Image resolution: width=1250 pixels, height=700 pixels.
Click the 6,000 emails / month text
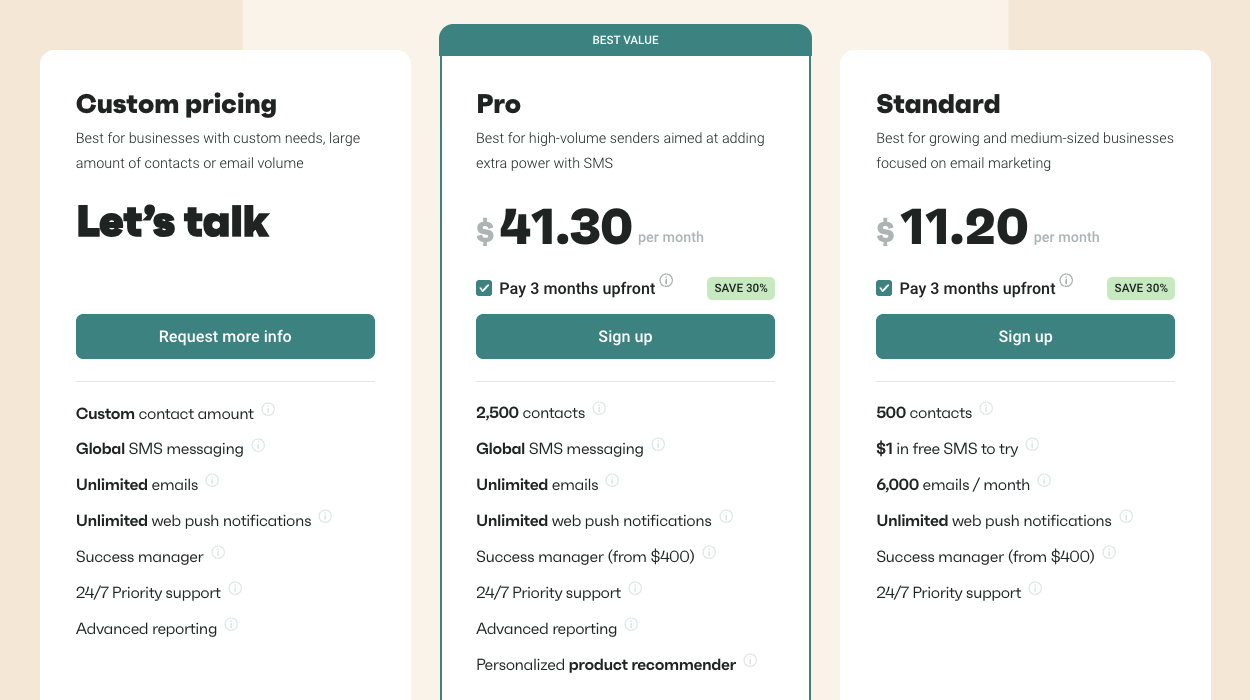[x=953, y=484]
